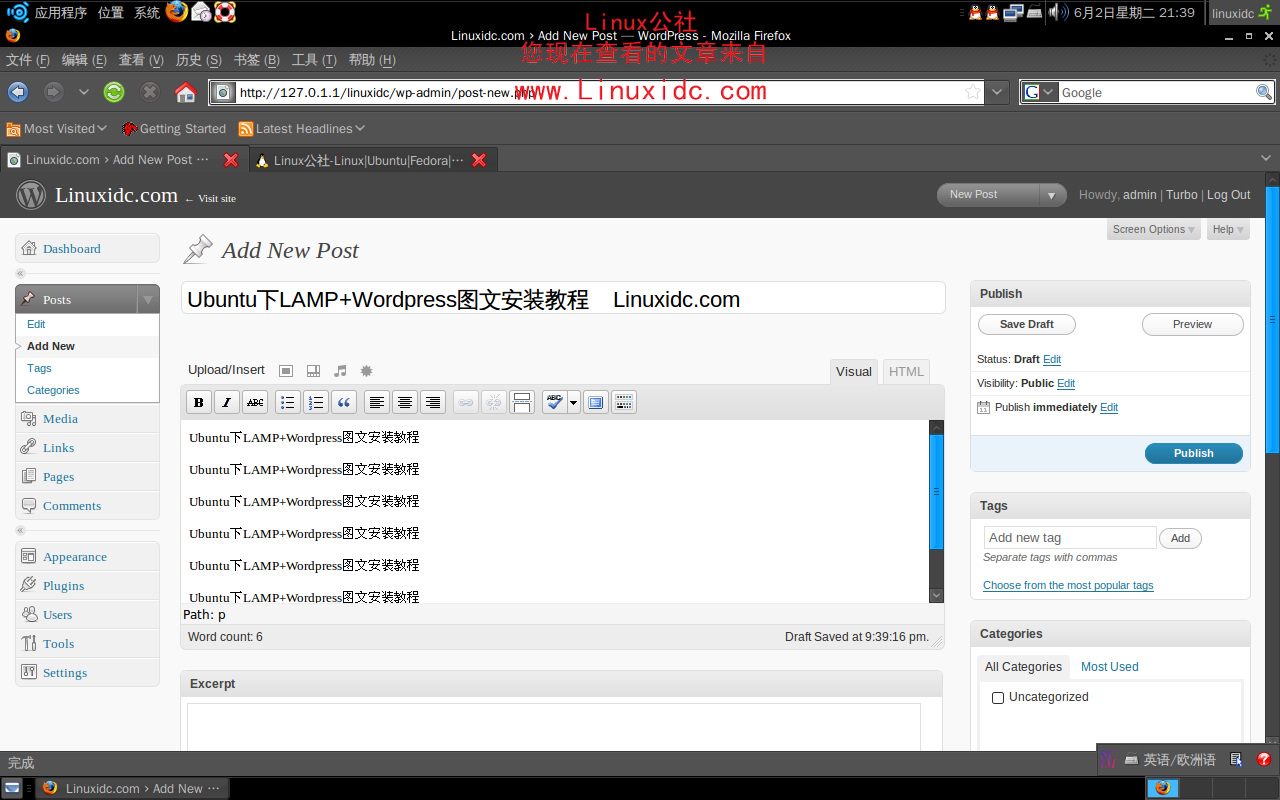Screen dimensions: 1280x800
Task: Check the Uncategorized category checkbox
Action: click(x=997, y=697)
